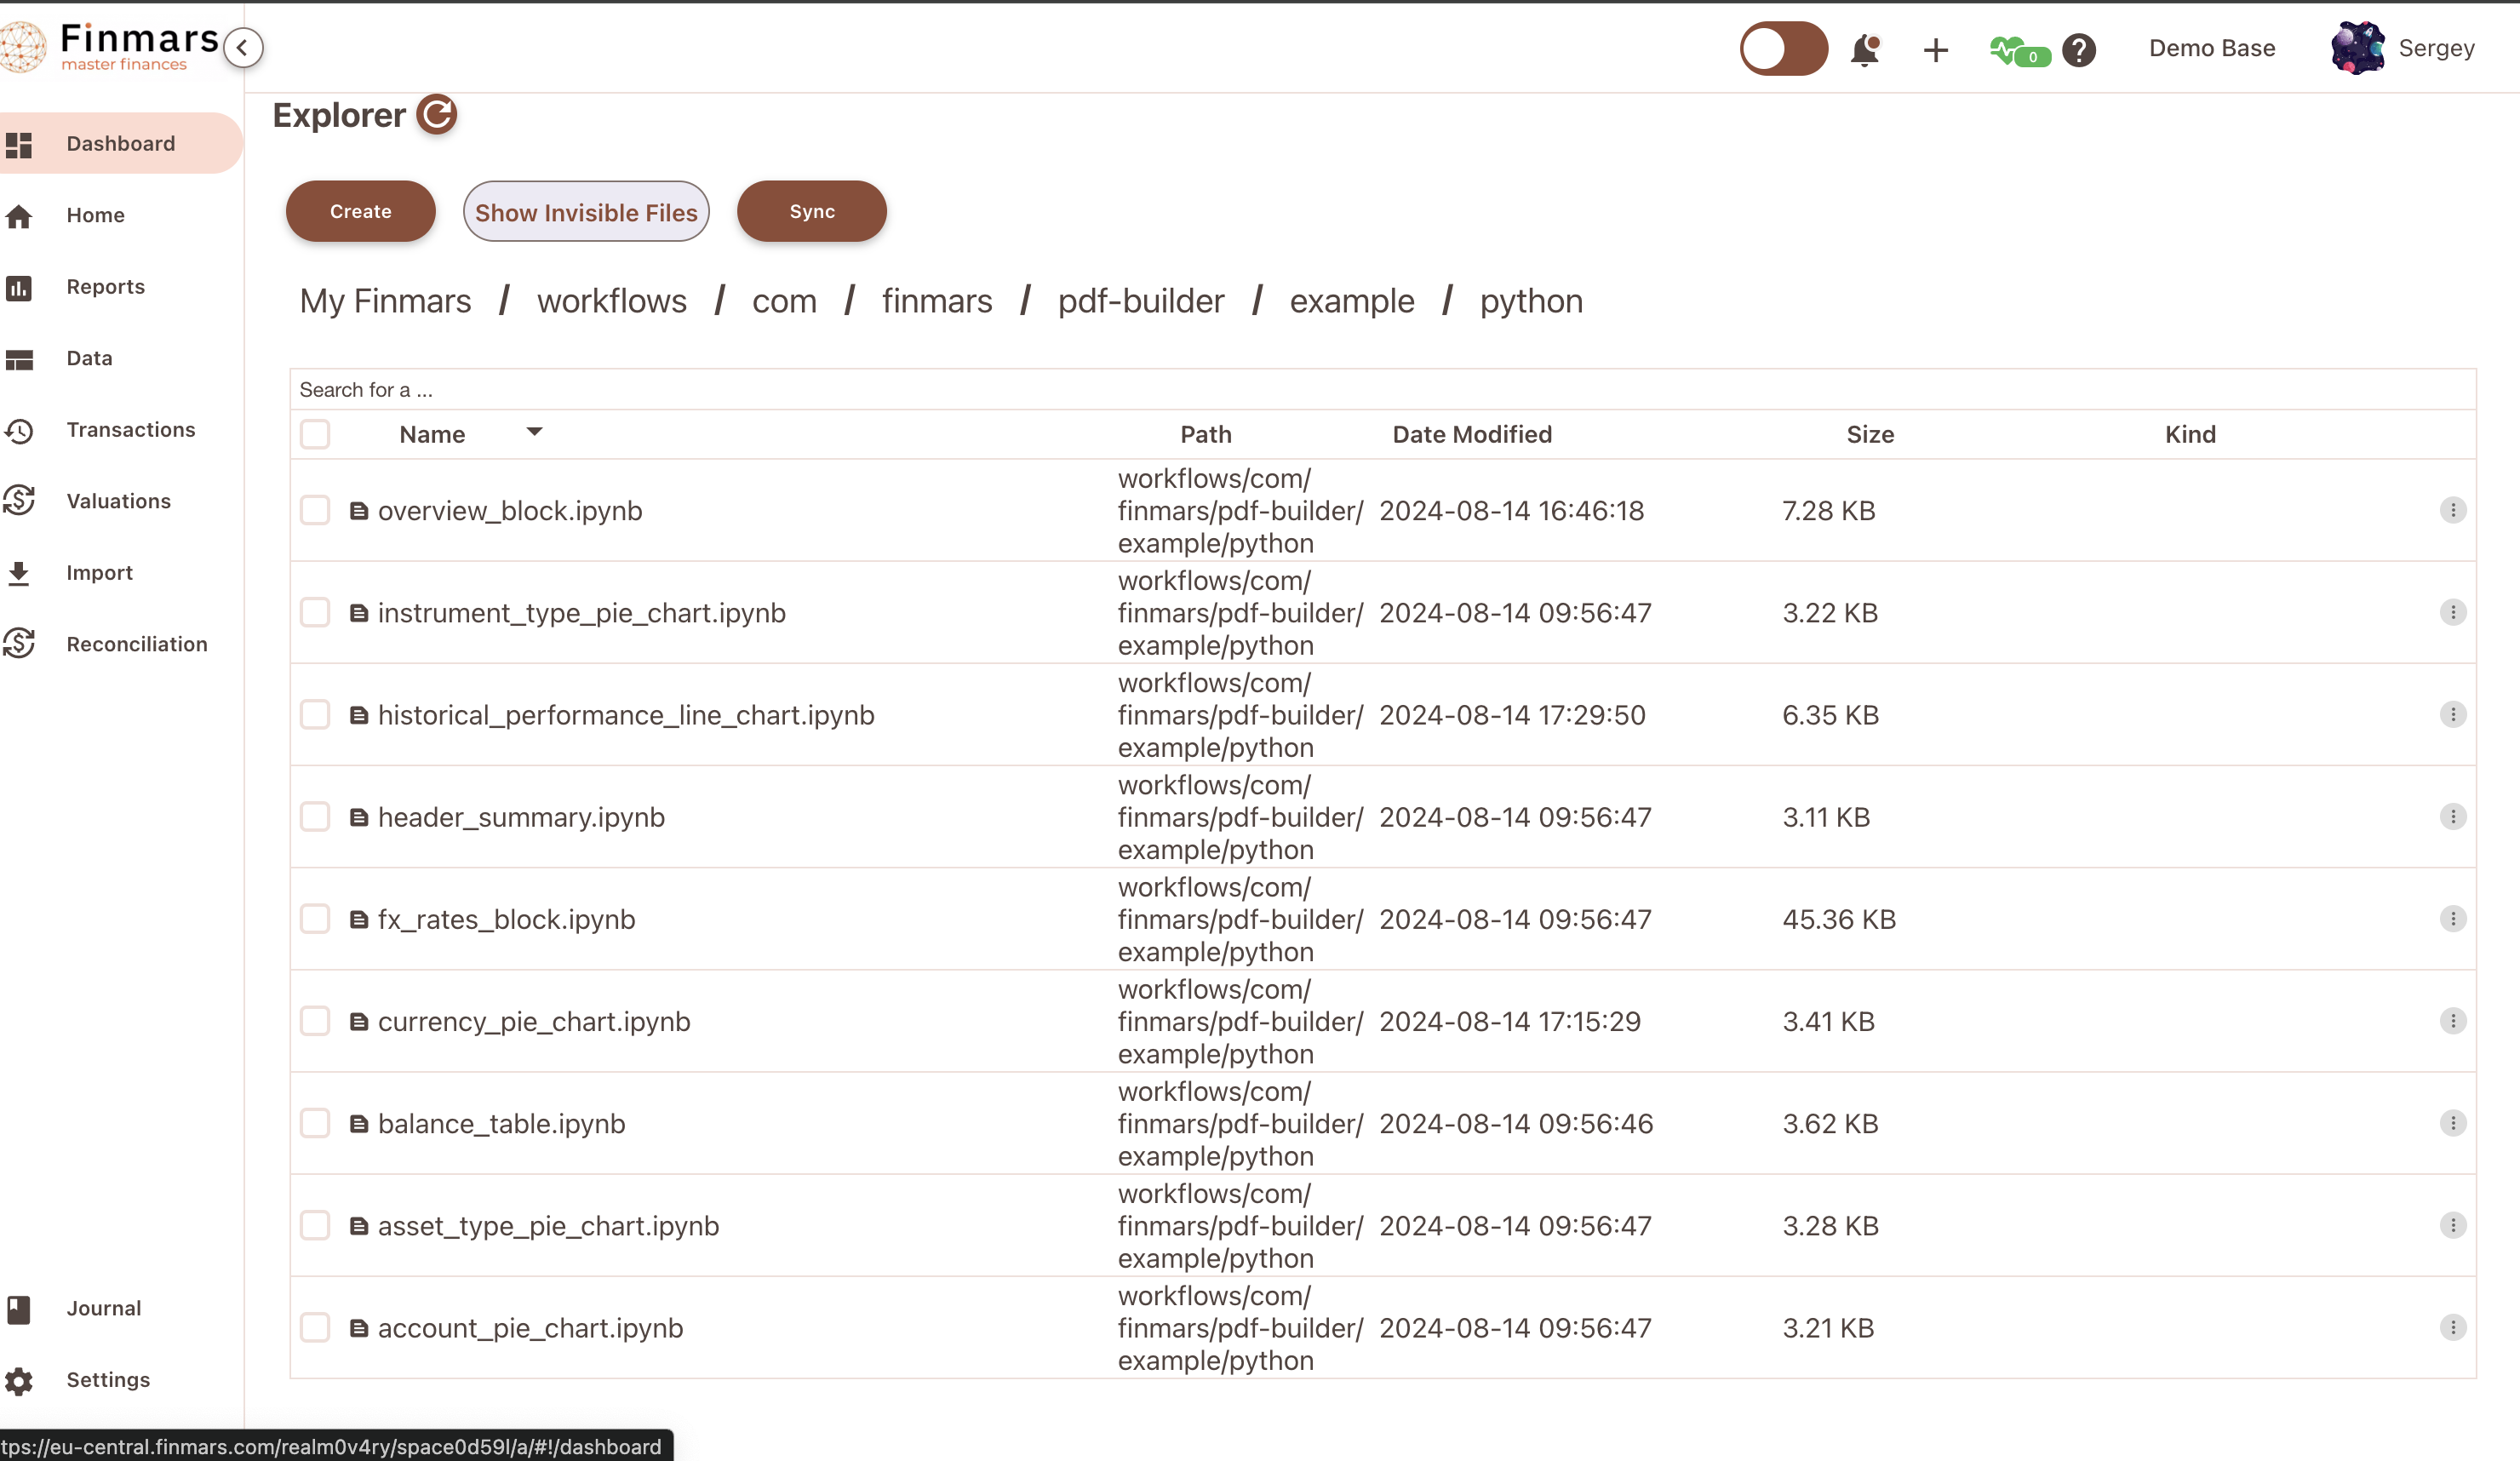Check the box for header_summary.ipynb
Viewport: 2520px width, 1461px height.
coord(315,816)
